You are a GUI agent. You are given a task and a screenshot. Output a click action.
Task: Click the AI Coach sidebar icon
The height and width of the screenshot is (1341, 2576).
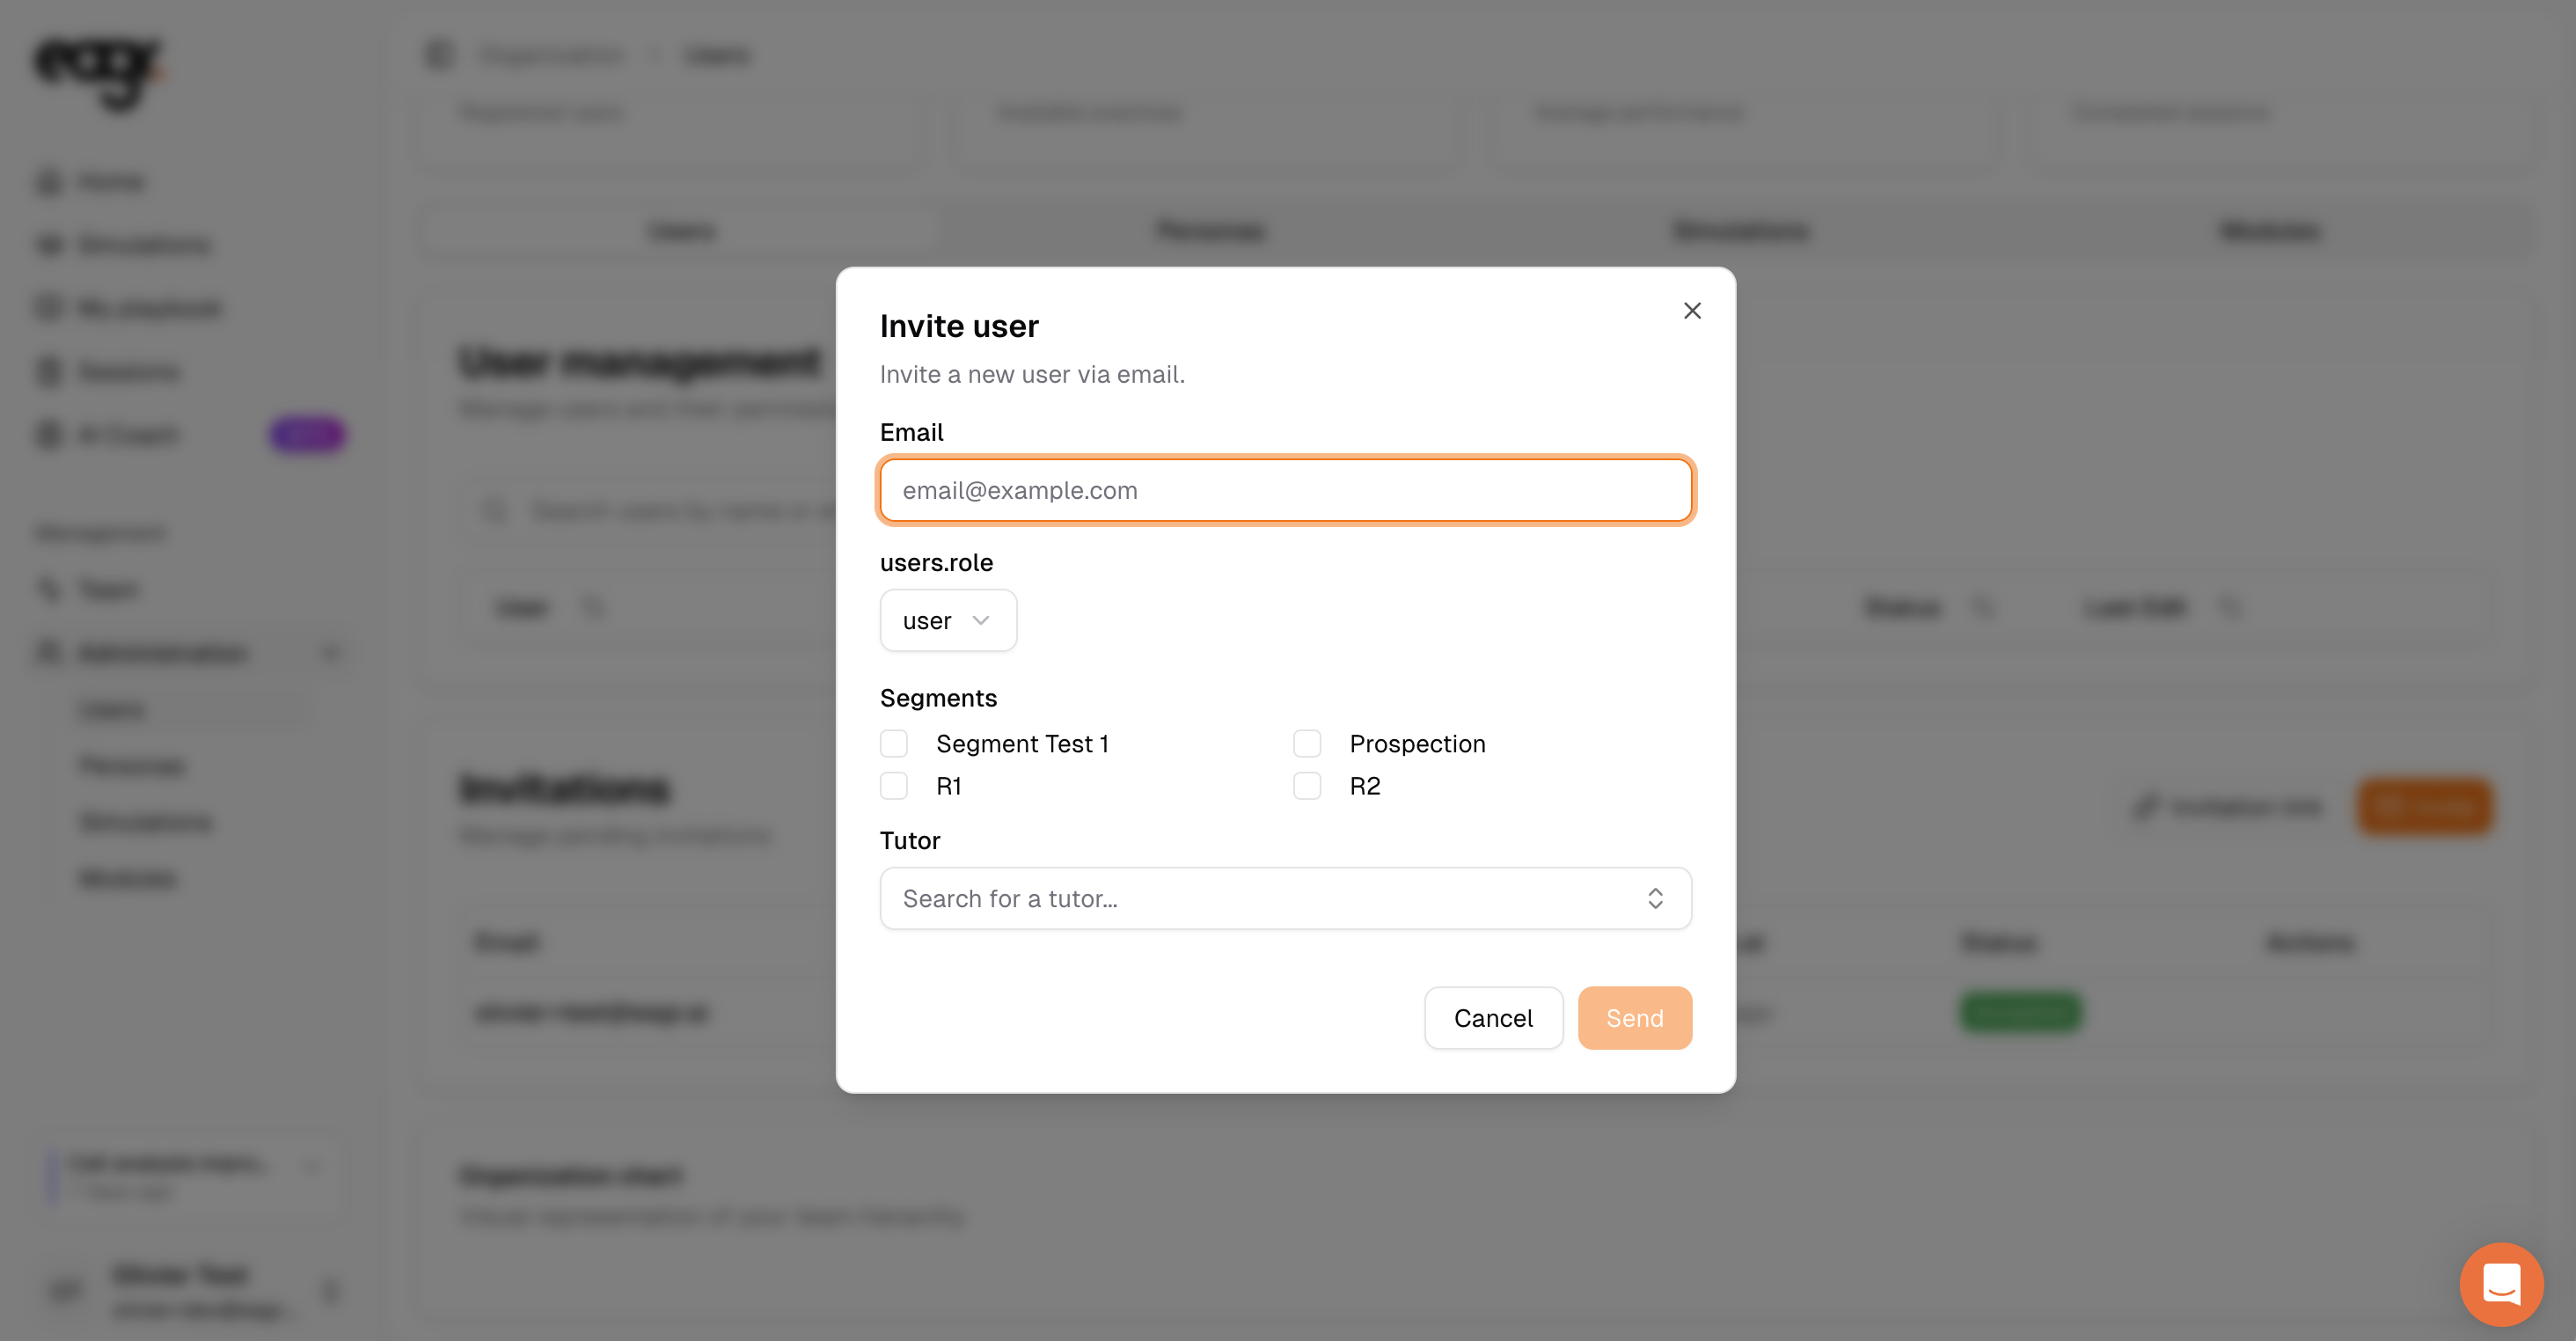coord(49,435)
